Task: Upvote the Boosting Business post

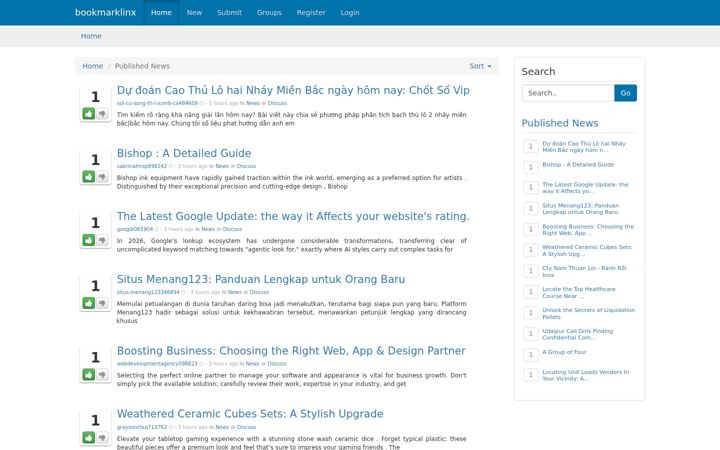Action: (89, 374)
